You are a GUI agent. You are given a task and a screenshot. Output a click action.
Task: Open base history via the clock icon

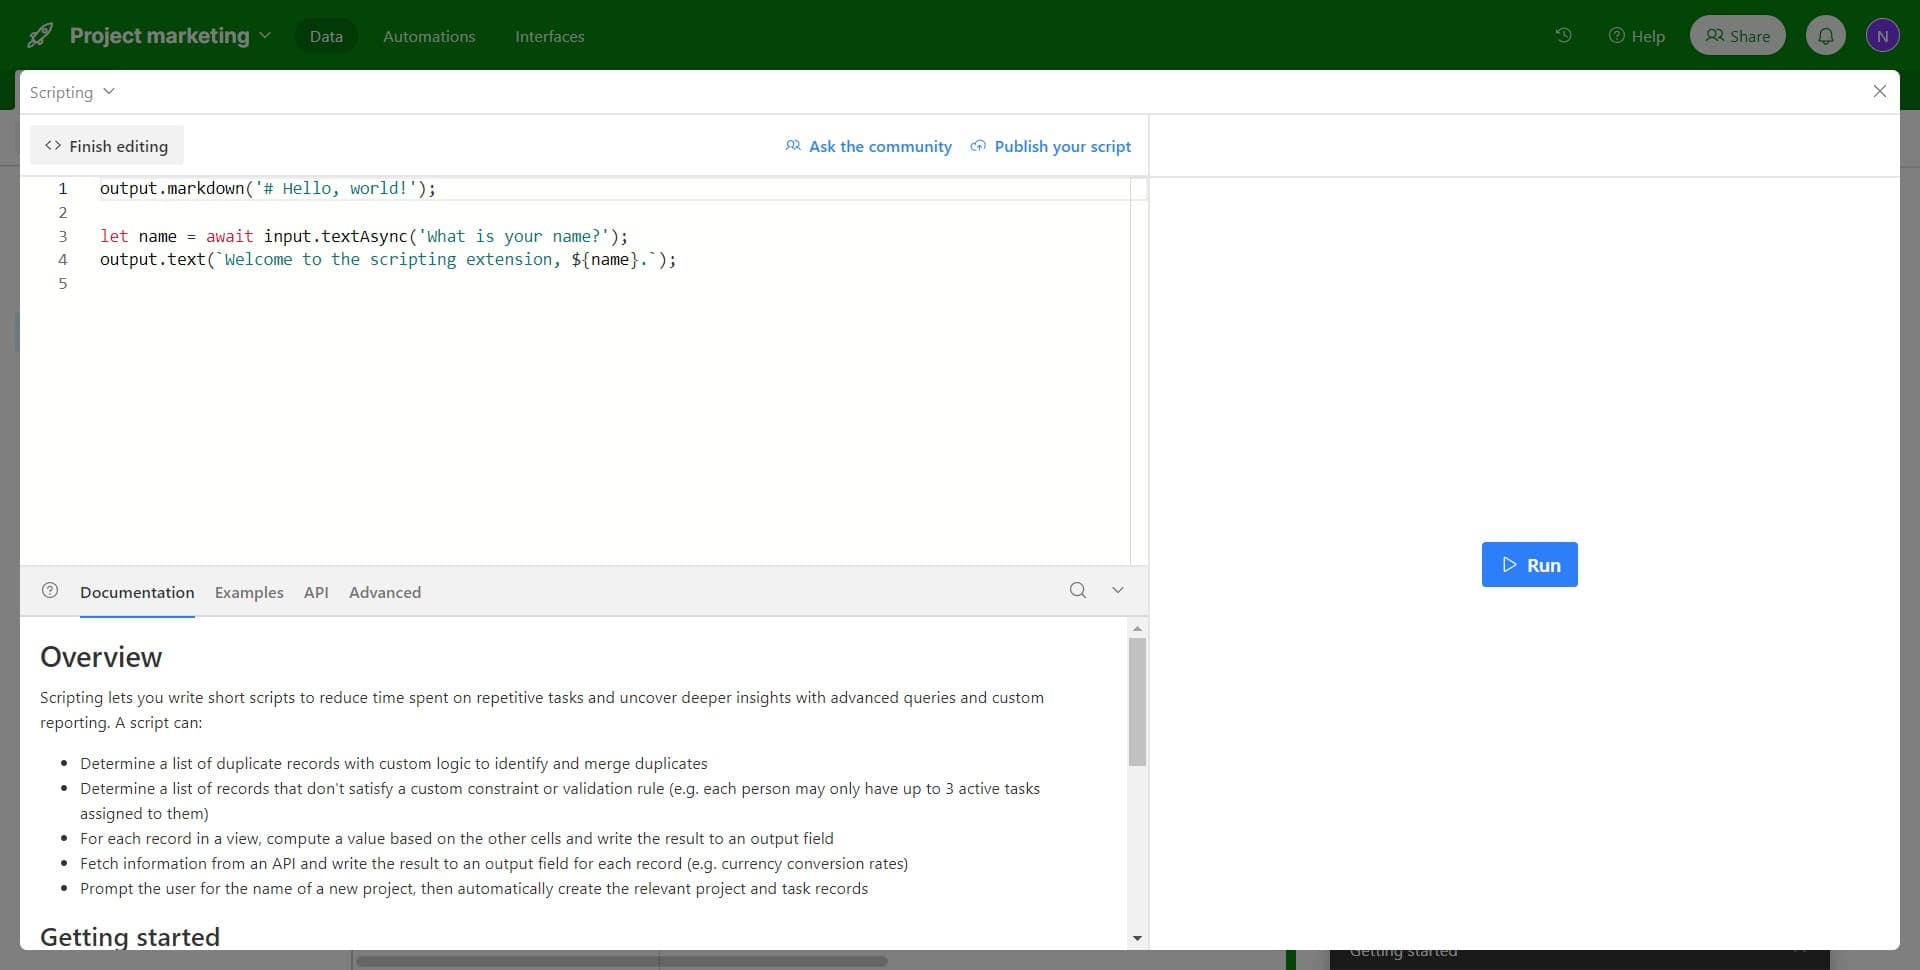tap(1563, 34)
